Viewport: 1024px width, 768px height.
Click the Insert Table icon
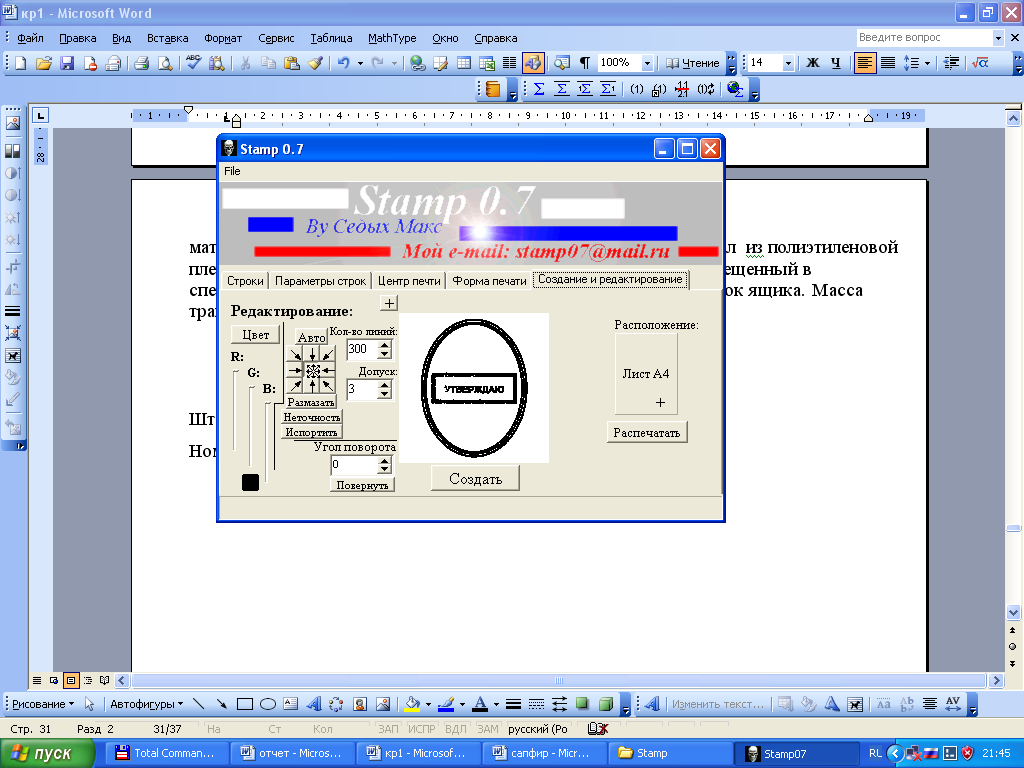[464, 63]
